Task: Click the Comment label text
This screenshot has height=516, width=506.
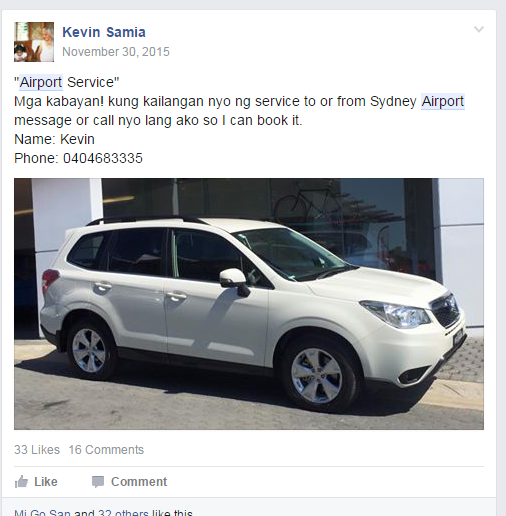Action: [x=139, y=482]
